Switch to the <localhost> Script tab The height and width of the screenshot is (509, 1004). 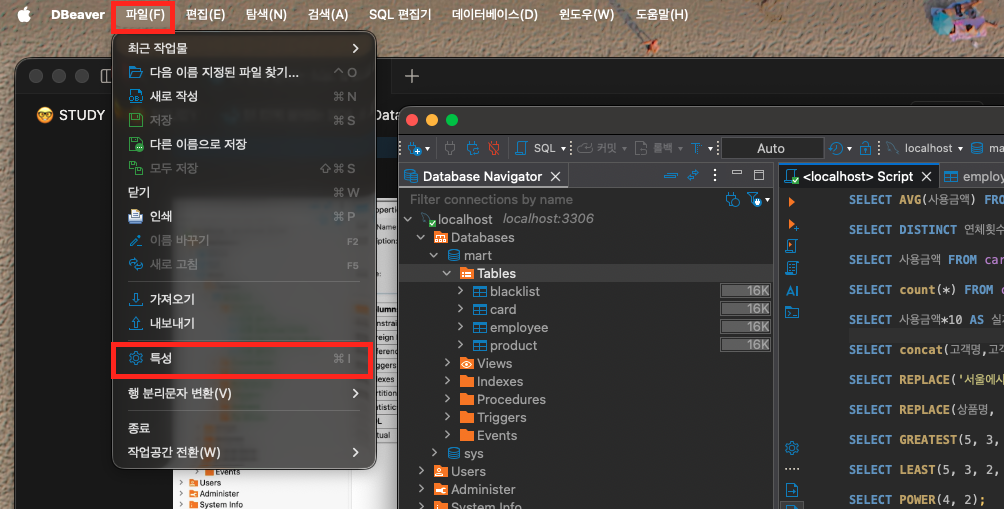[x=857, y=176]
